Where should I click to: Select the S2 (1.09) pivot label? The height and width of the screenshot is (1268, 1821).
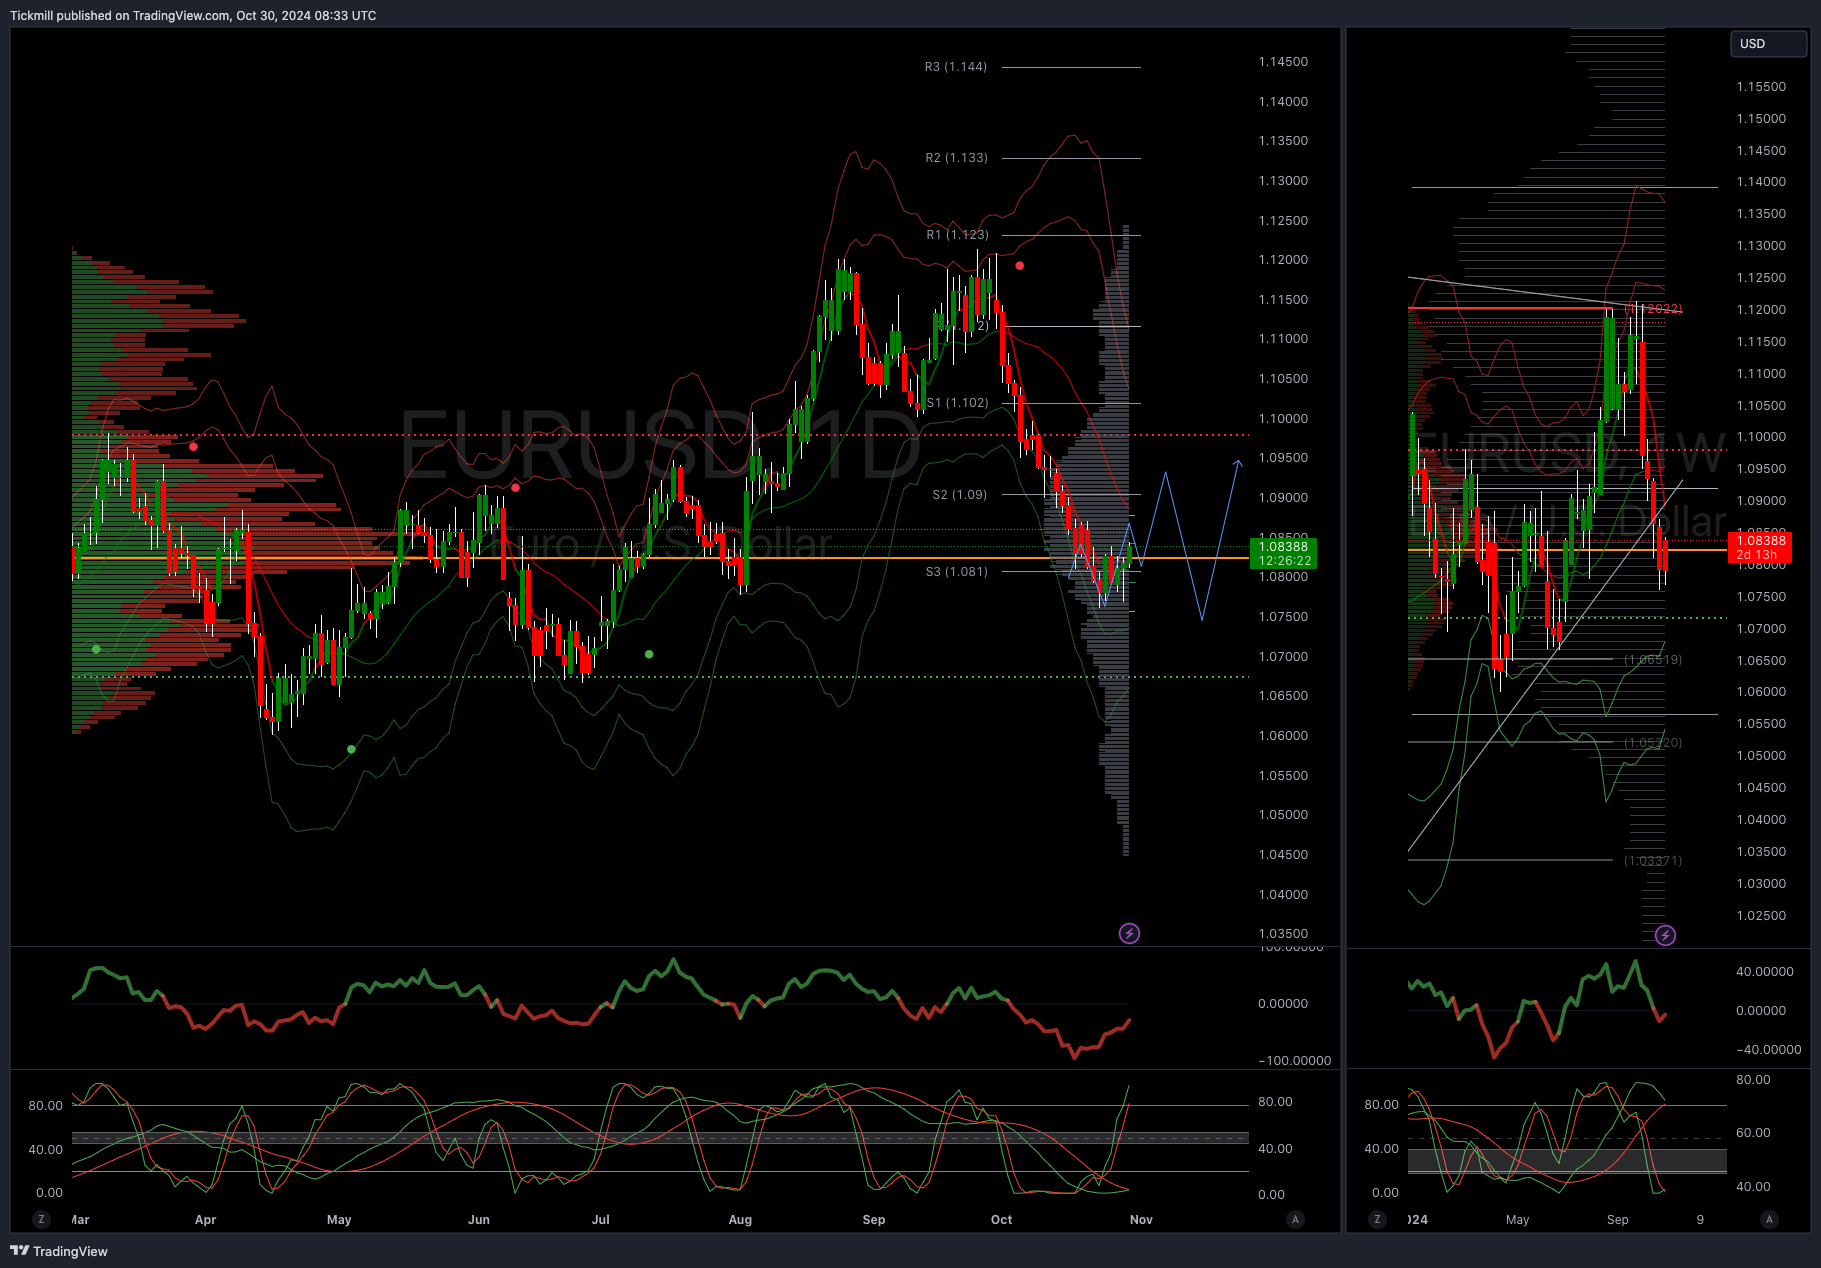click(x=959, y=495)
